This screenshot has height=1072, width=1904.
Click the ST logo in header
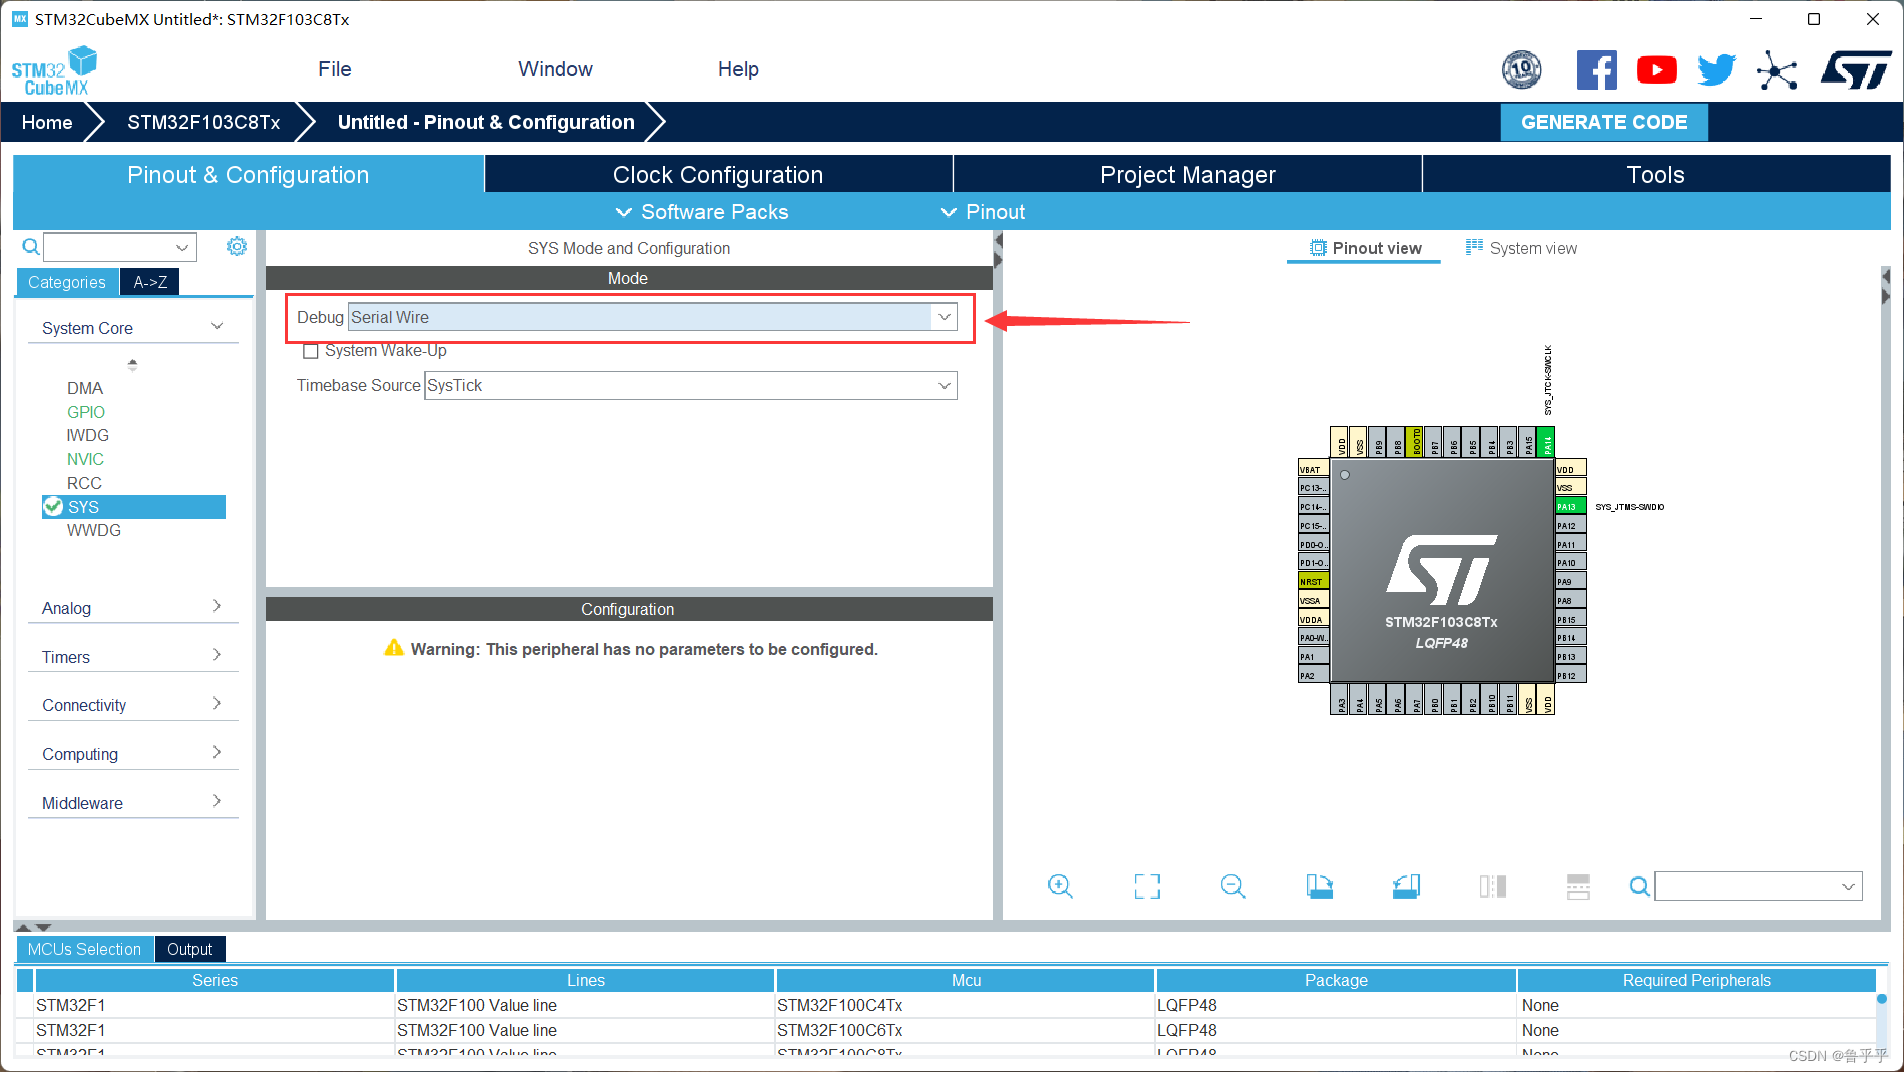(1856, 70)
